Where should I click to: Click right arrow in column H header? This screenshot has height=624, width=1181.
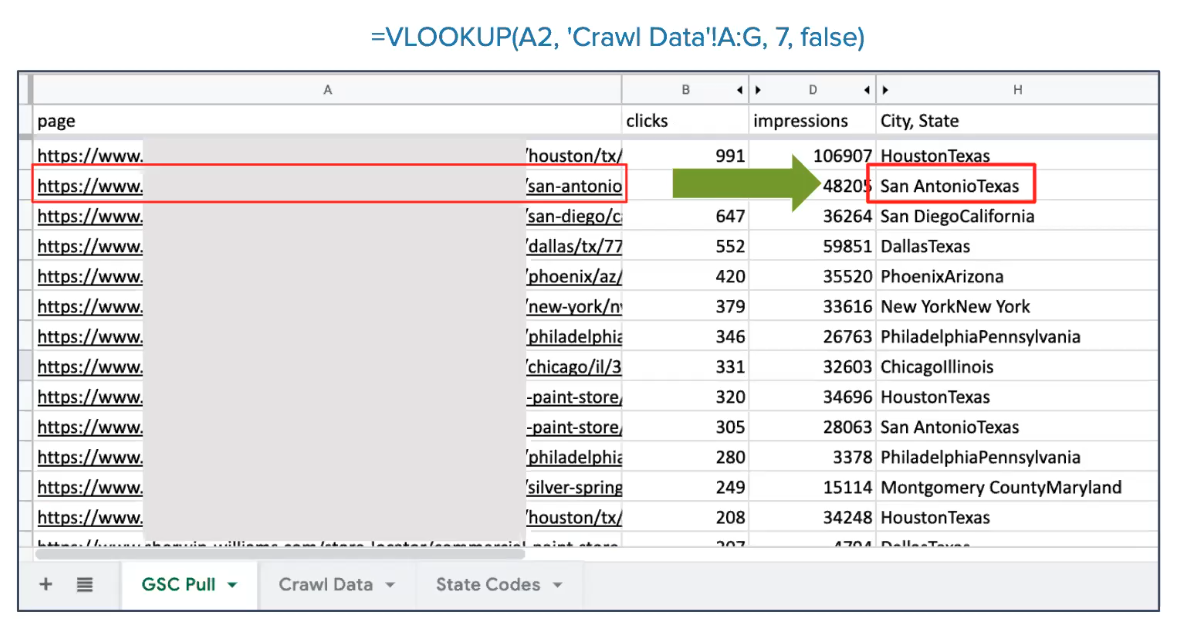886,90
